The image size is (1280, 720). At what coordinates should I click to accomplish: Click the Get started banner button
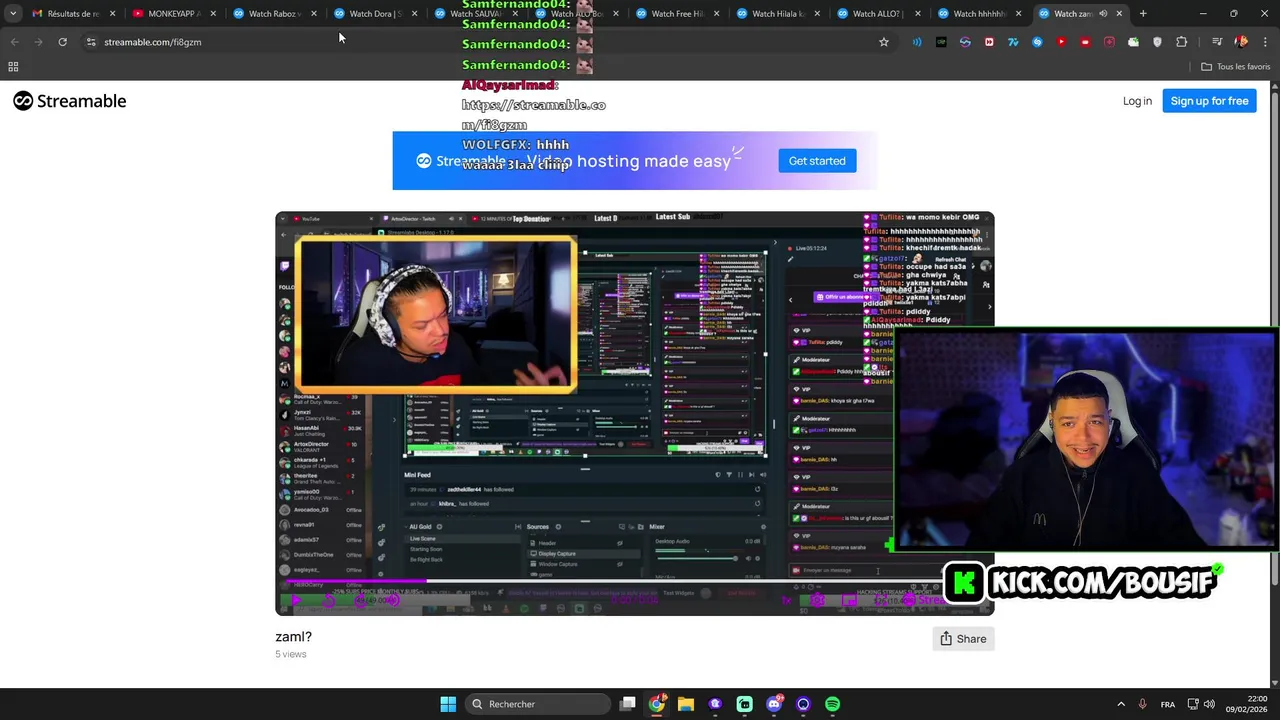coord(817,161)
